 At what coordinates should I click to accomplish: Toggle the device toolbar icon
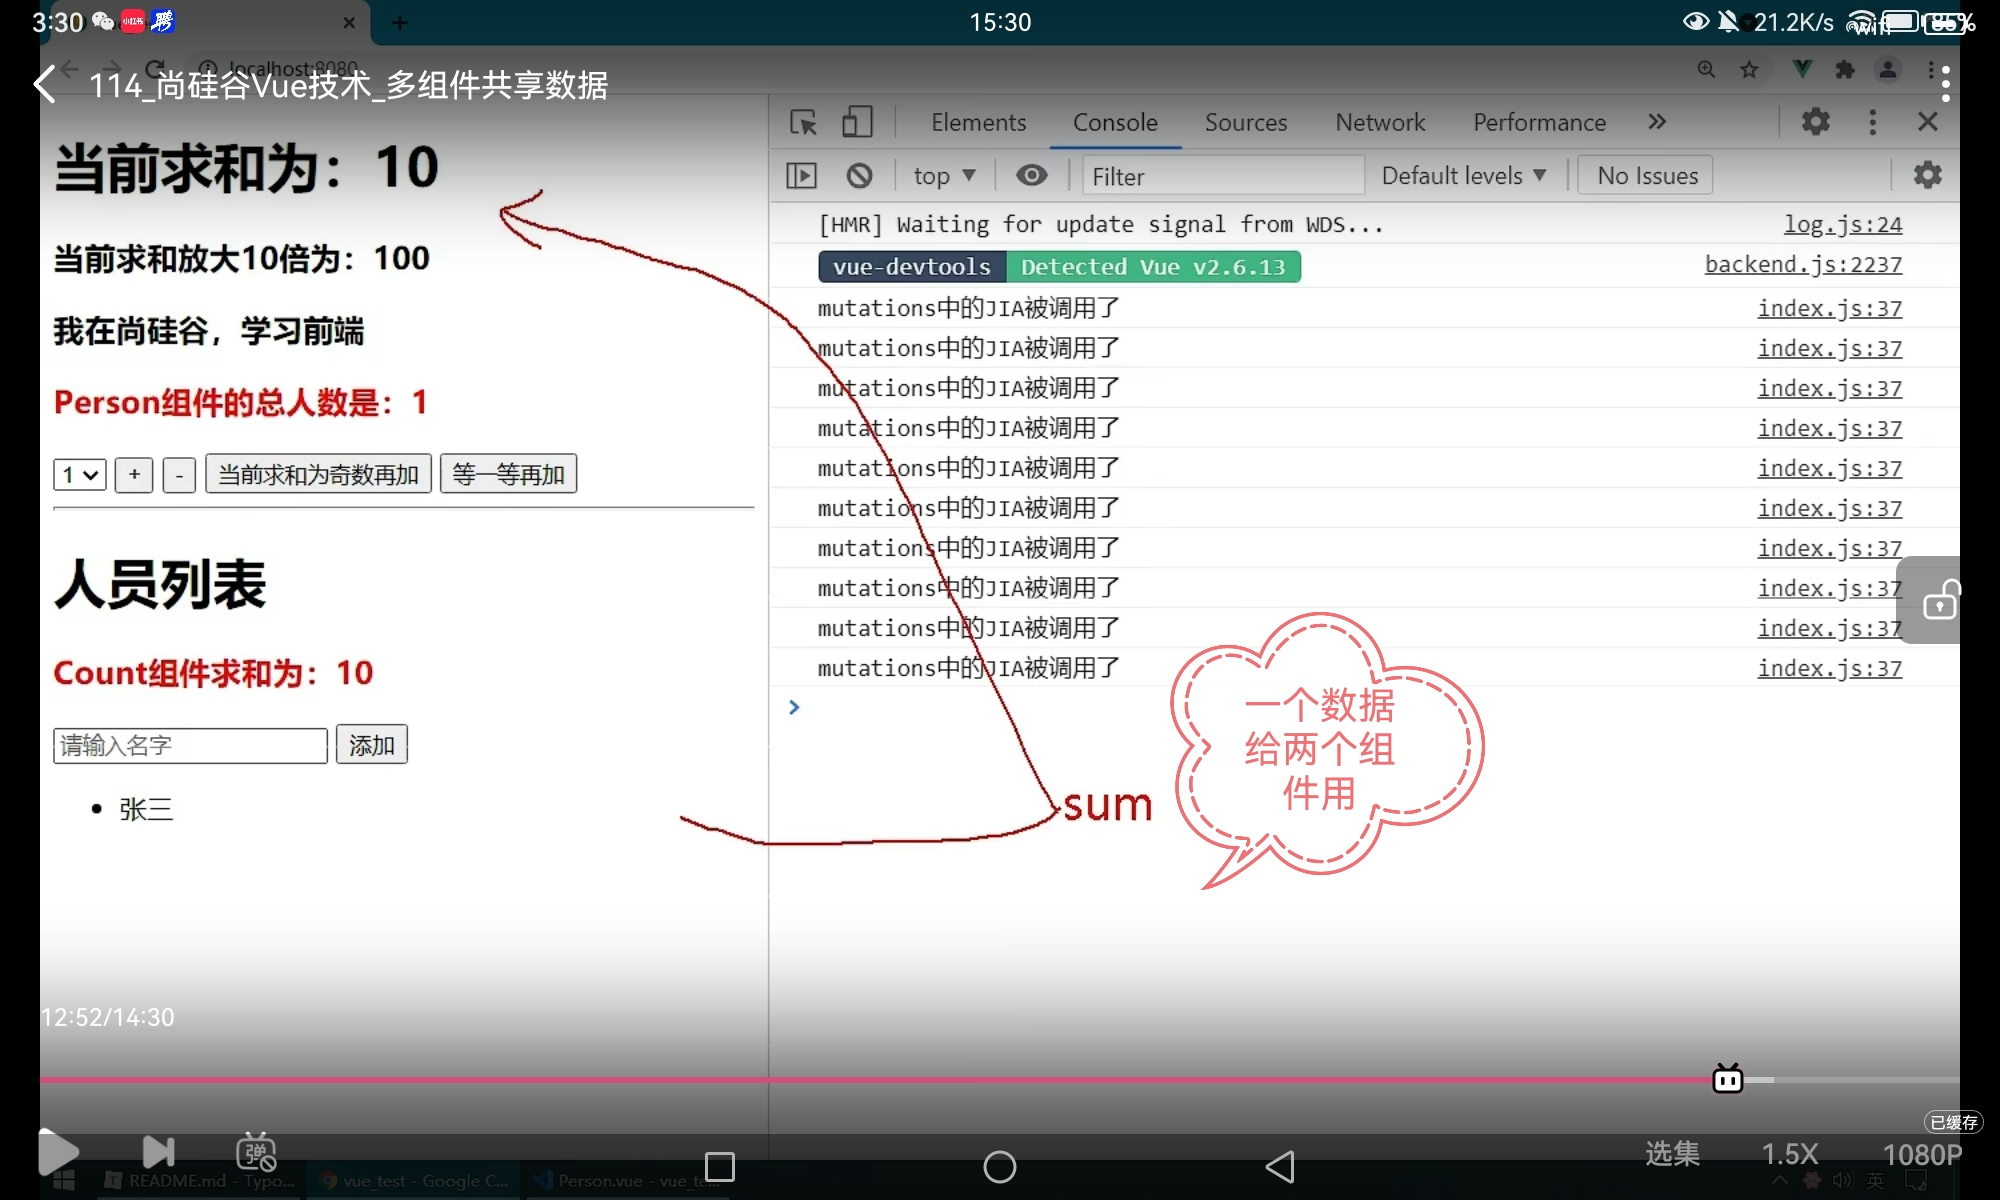857,122
